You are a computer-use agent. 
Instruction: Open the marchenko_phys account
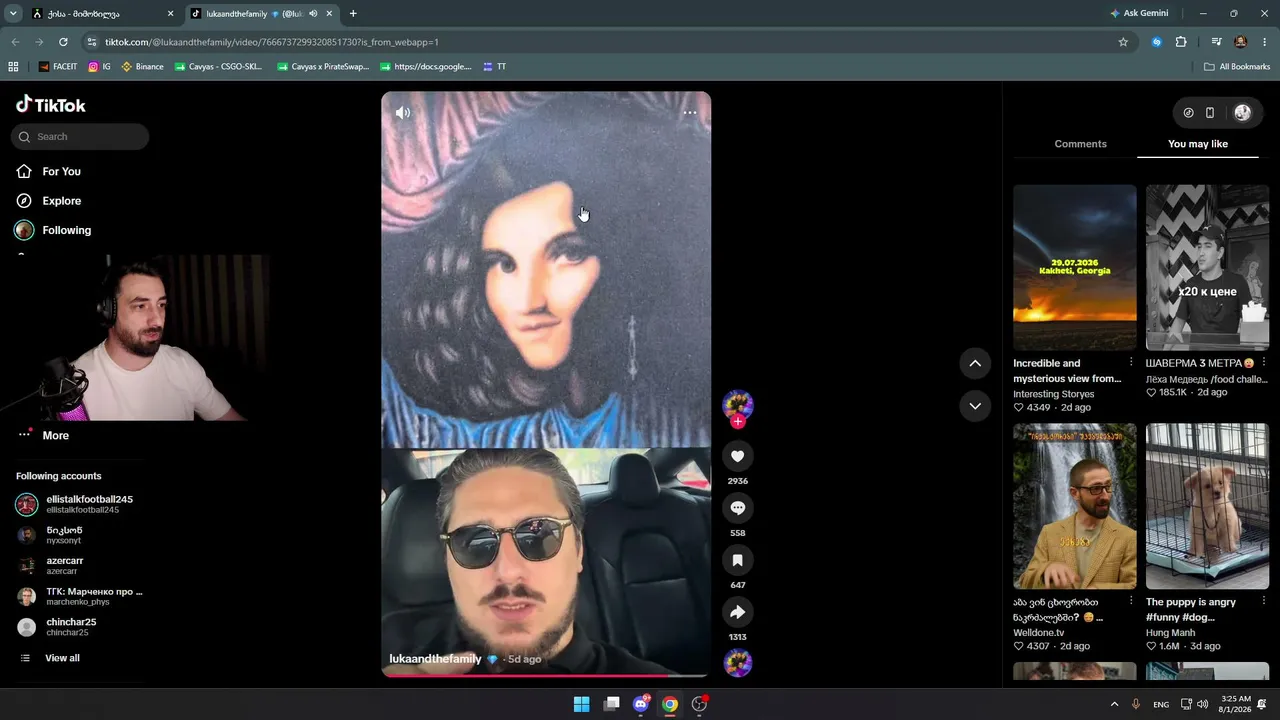(79, 596)
